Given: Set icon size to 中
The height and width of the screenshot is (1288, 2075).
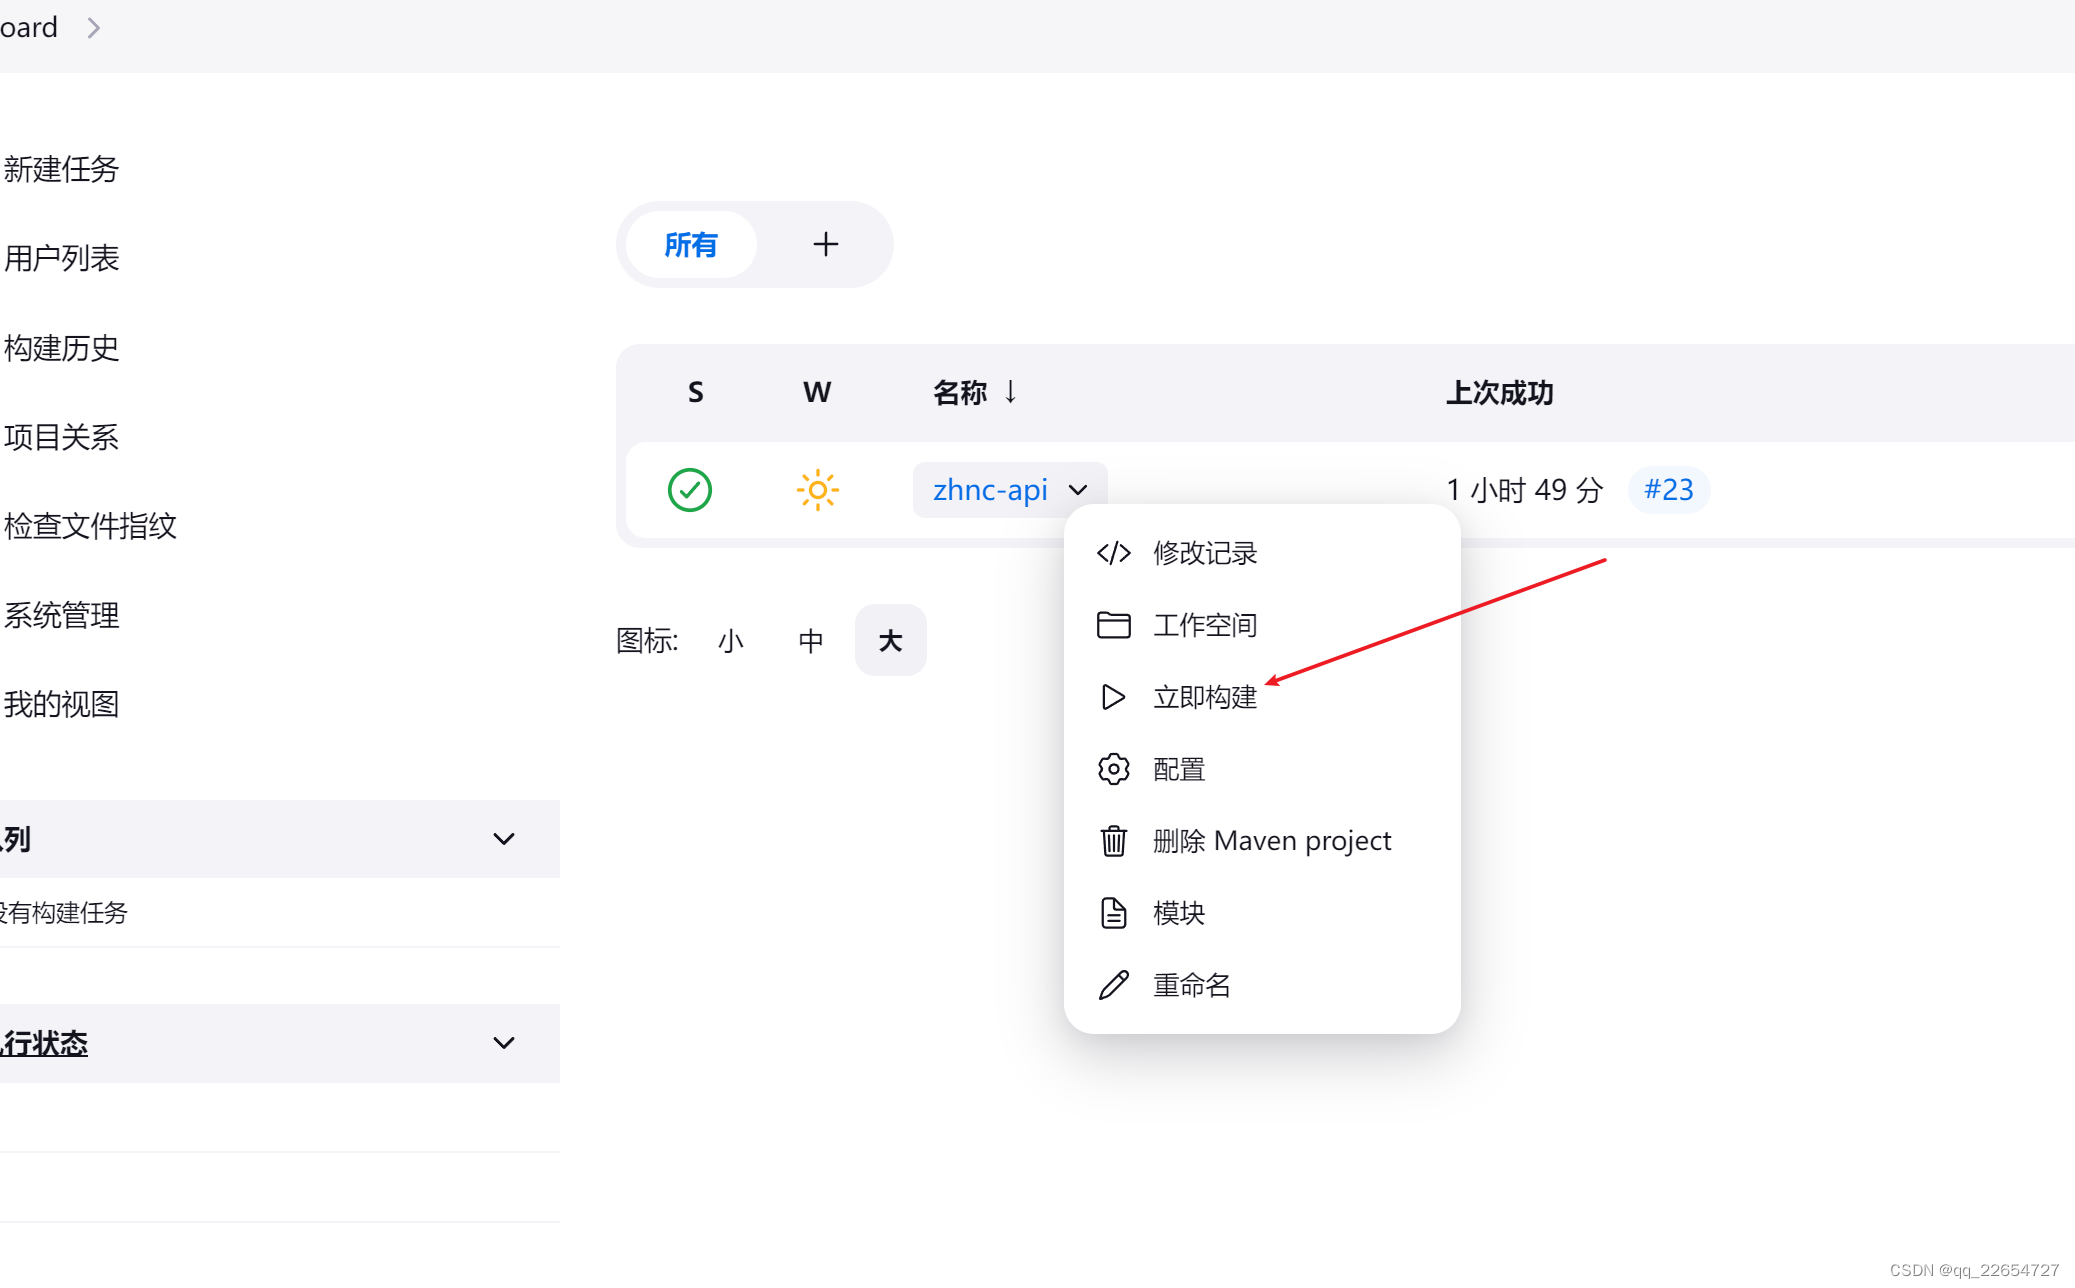Looking at the screenshot, I should [810, 640].
